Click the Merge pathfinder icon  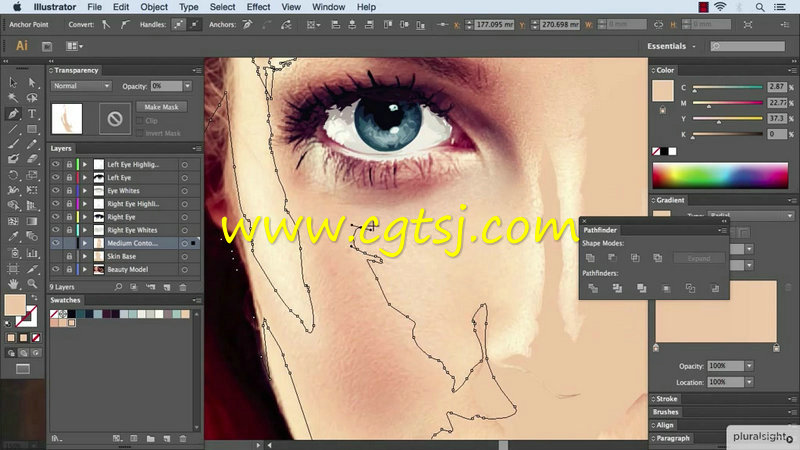[641, 288]
